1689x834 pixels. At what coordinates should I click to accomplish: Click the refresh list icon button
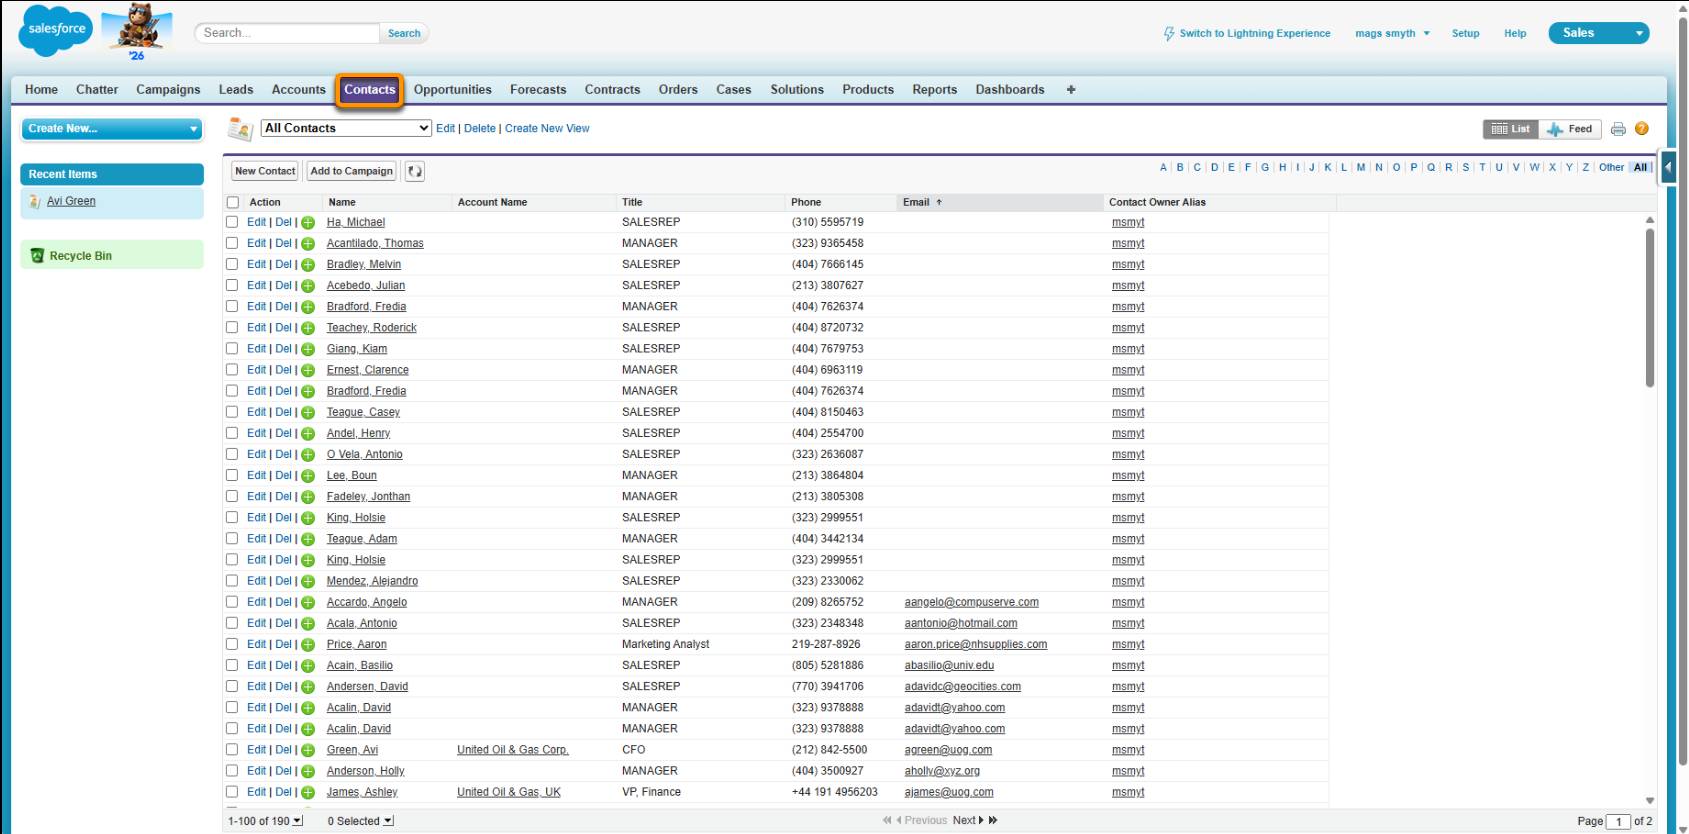coord(415,172)
